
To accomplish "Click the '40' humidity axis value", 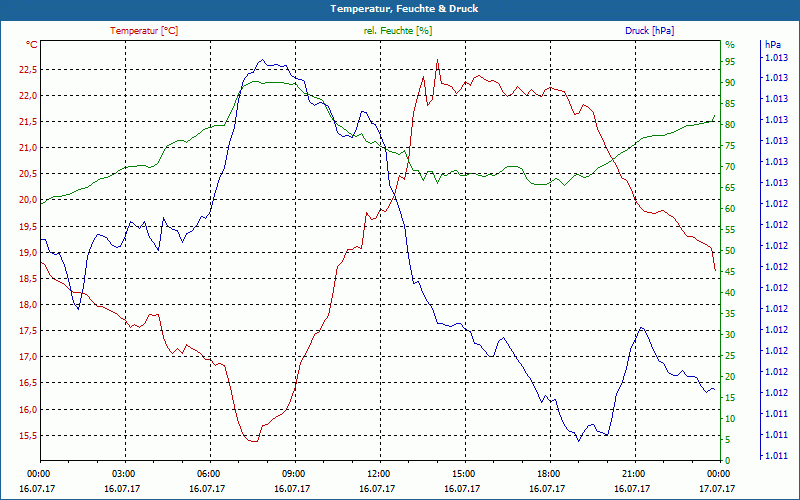I will (x=730, y=293).
